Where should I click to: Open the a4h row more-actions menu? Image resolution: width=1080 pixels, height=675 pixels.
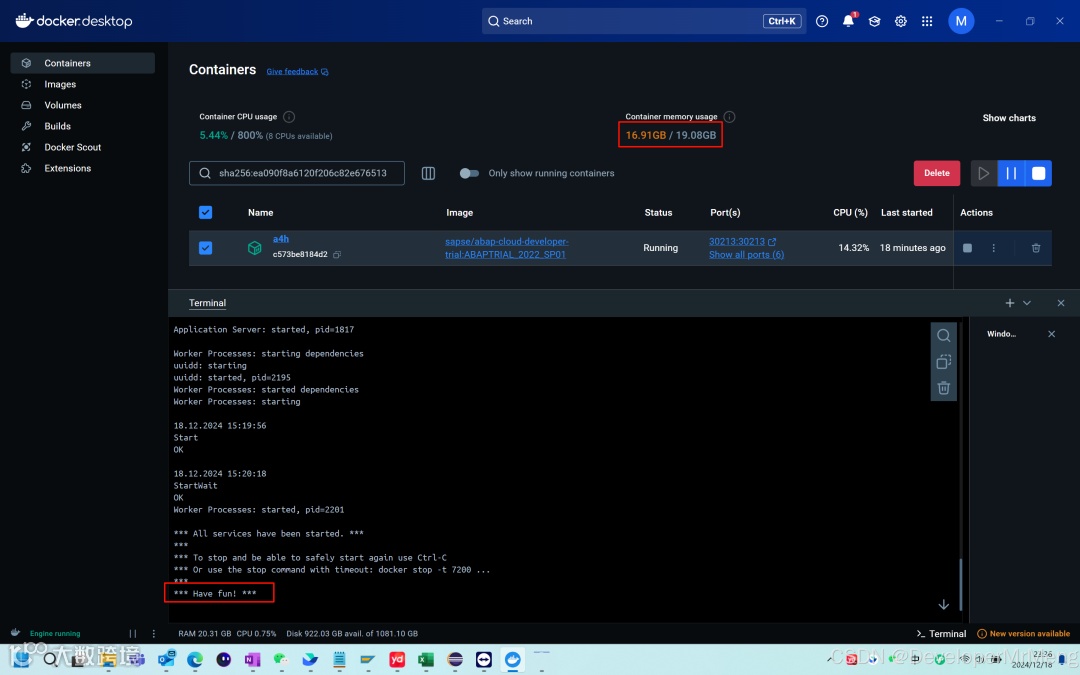pos(993,247)
